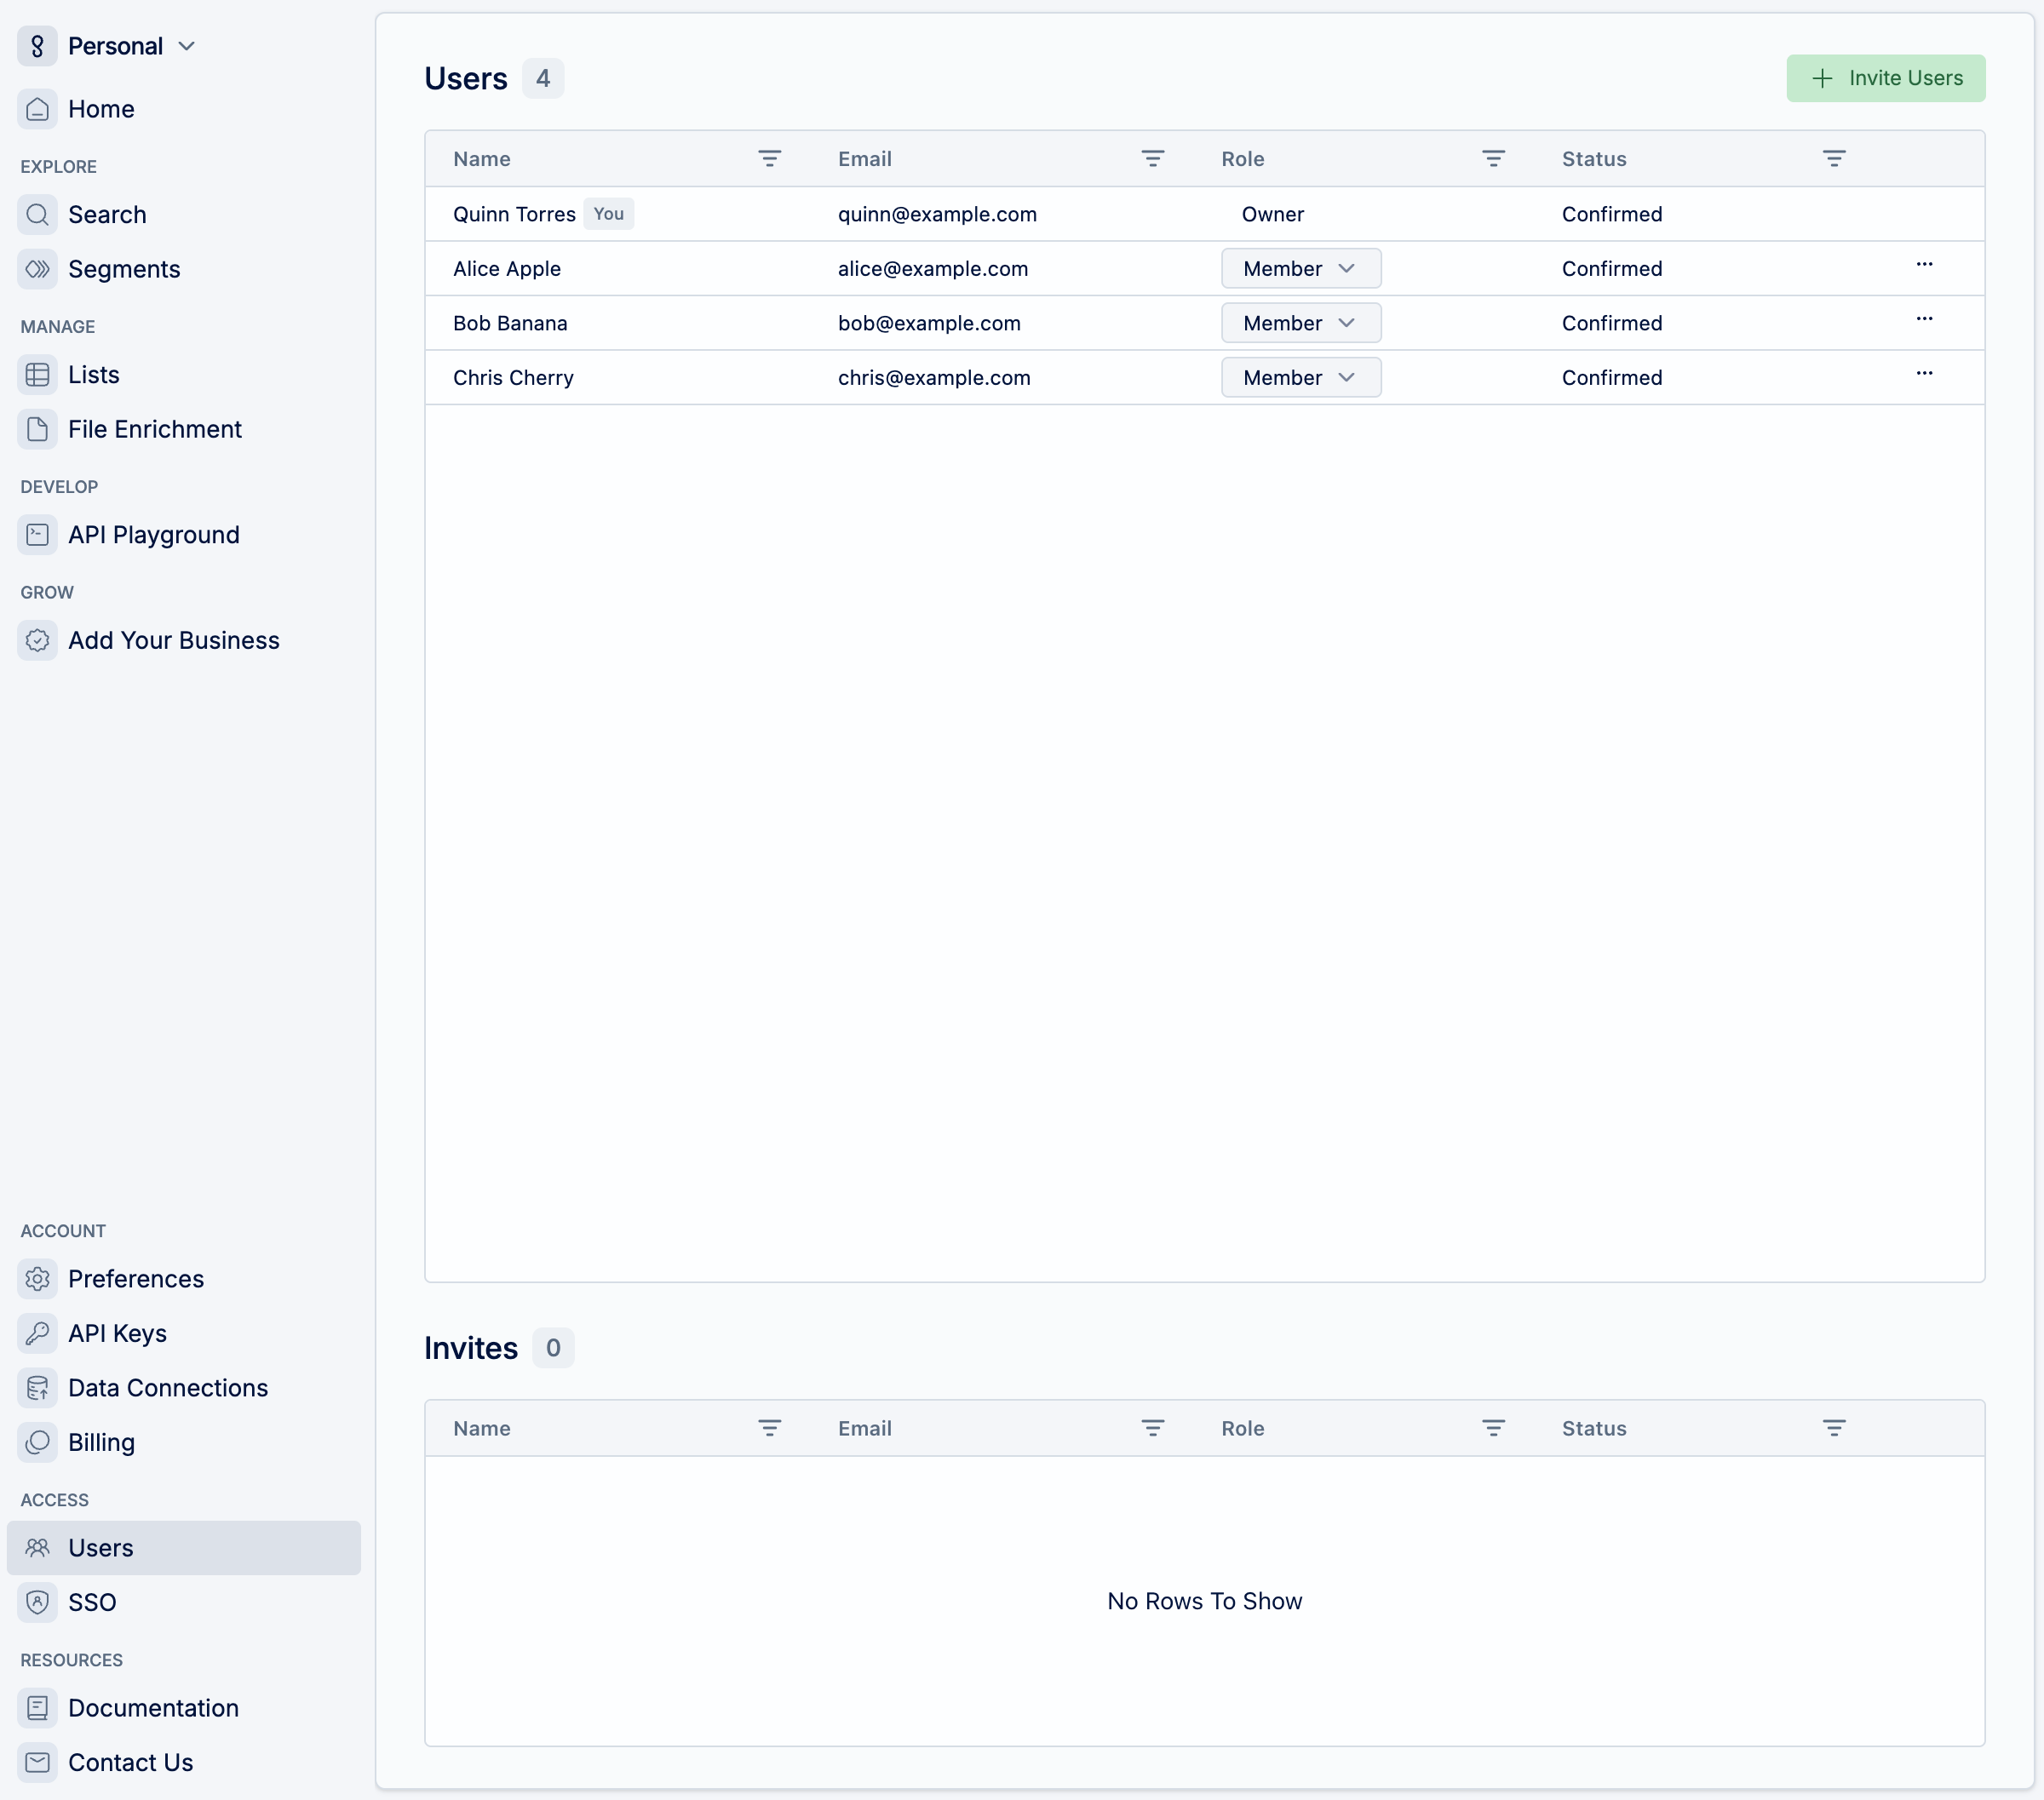Open Alice Apple's Member role dropdown
Image resolution: width=2044 pixels, height=1800 pixels.
(1300, 268)
